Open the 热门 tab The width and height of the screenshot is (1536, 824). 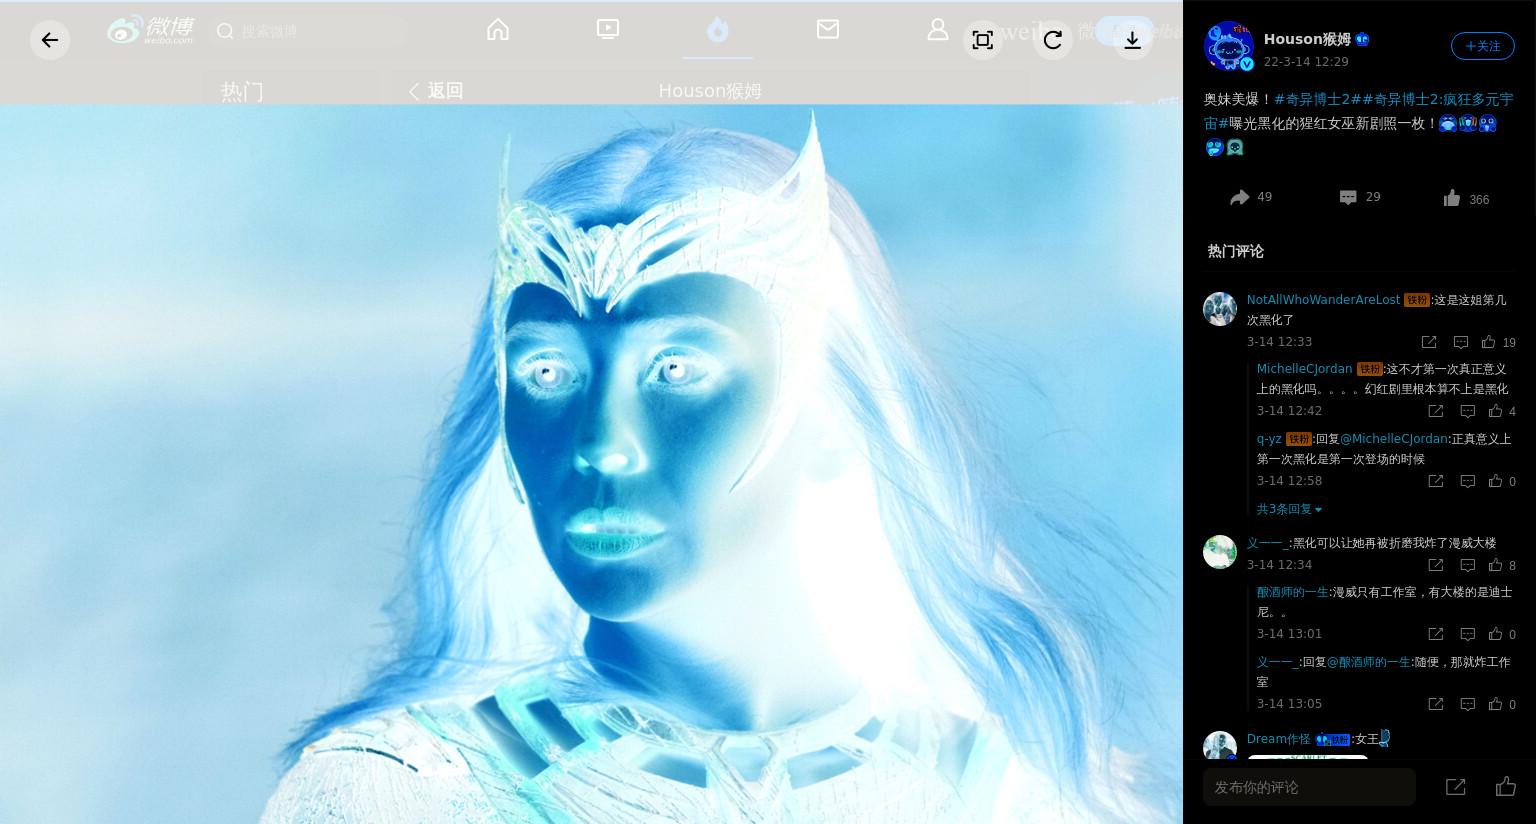point(242,92)
